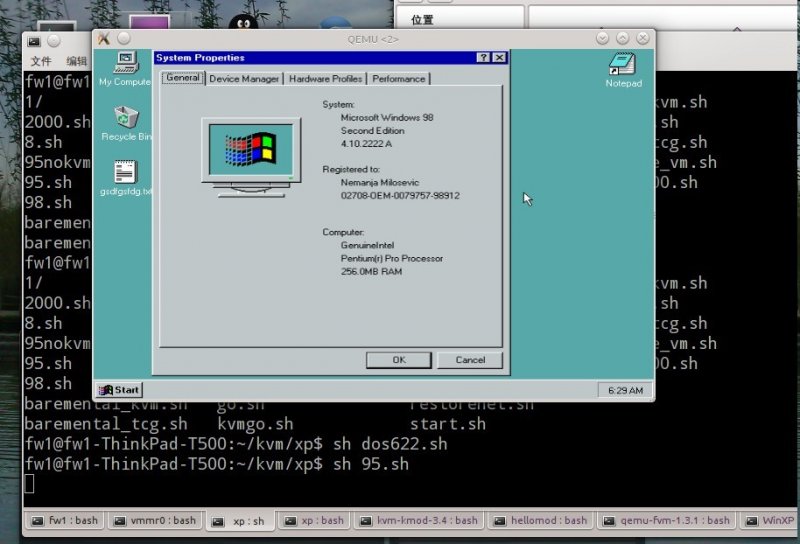
Task: Switch to the 'hellomod : bash' tab
Action: pyautogui.click(x=541, y=521)
